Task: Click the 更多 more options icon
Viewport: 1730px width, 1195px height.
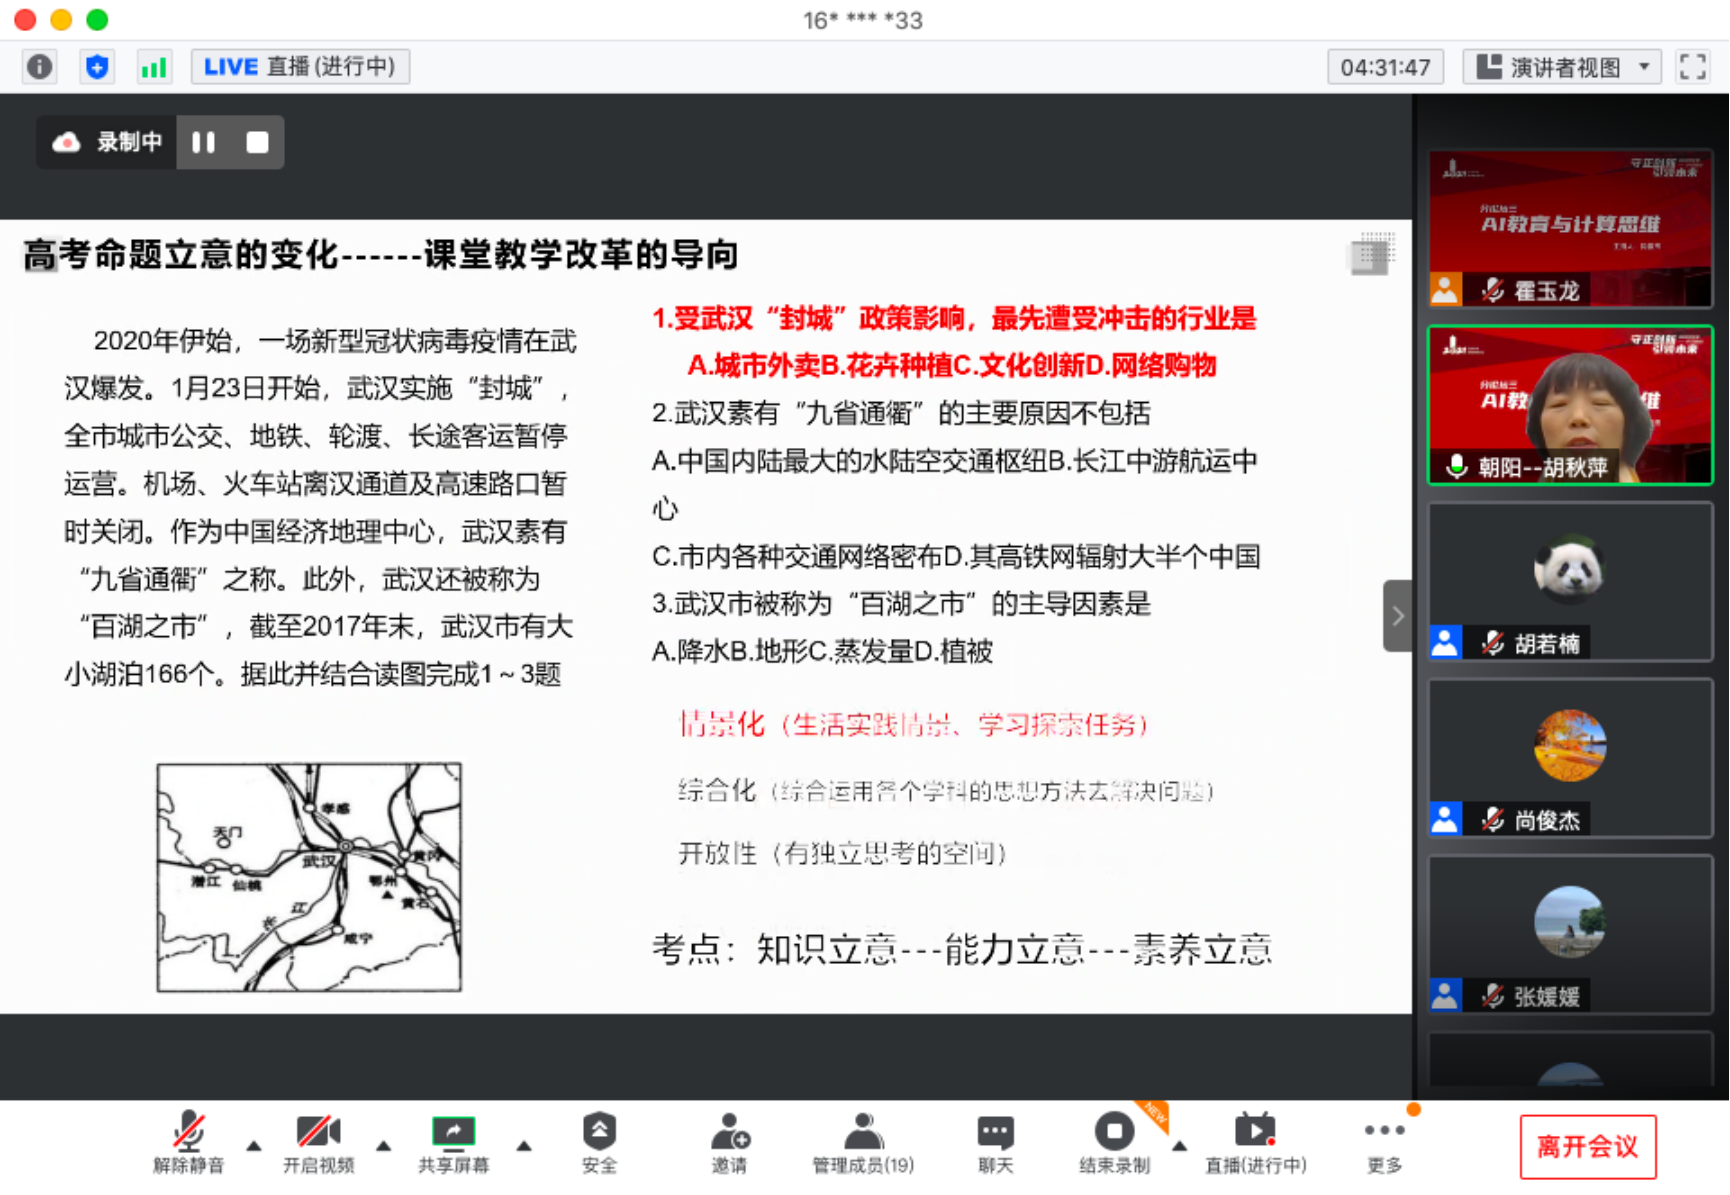Action: pyautogui.click(x=1384, y=1142)
